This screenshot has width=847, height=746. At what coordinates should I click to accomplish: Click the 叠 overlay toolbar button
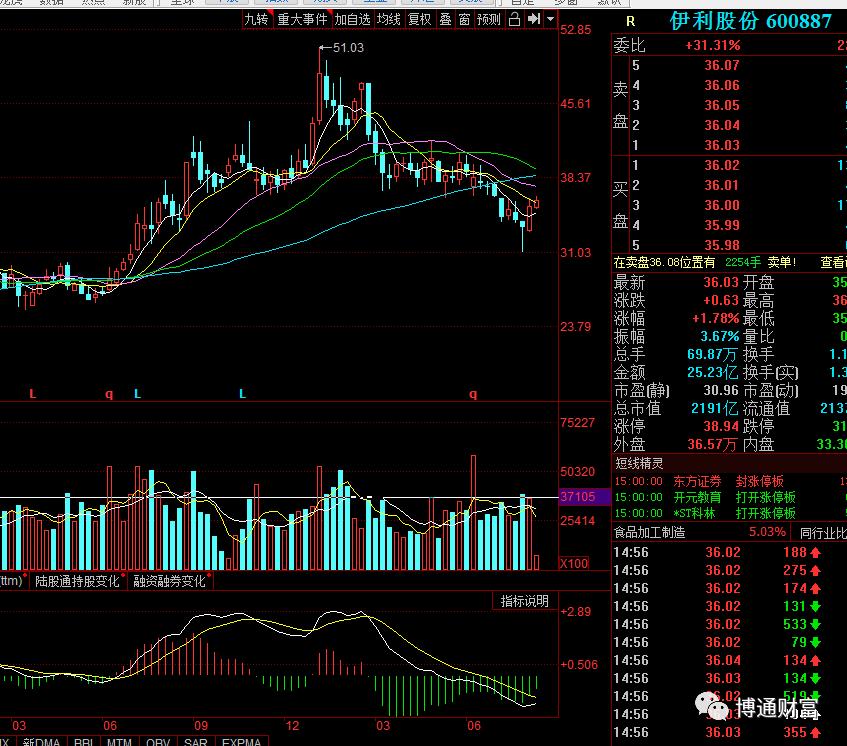tap(445, 19)
